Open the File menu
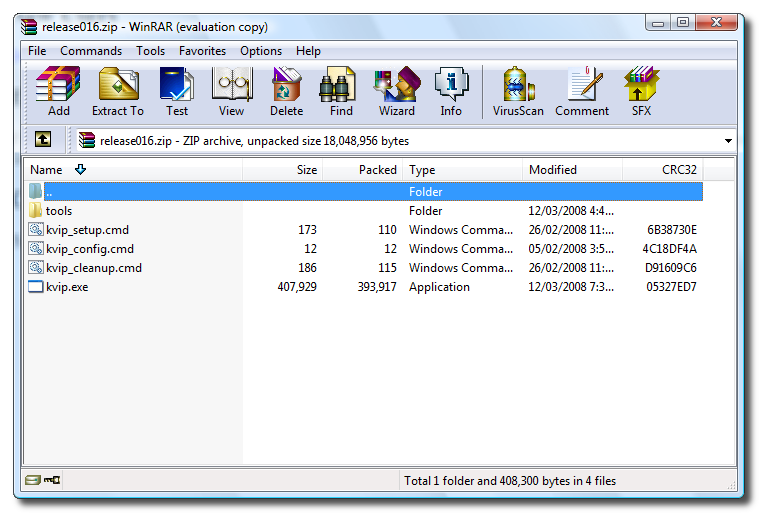This screenshot has height=513, width=759. click(x=37, y=51)
